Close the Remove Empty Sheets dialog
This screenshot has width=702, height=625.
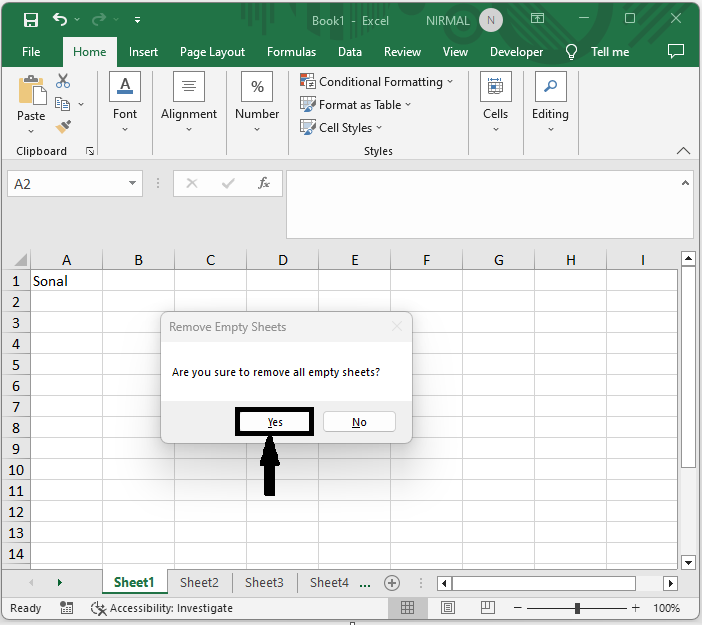point(397,327)
